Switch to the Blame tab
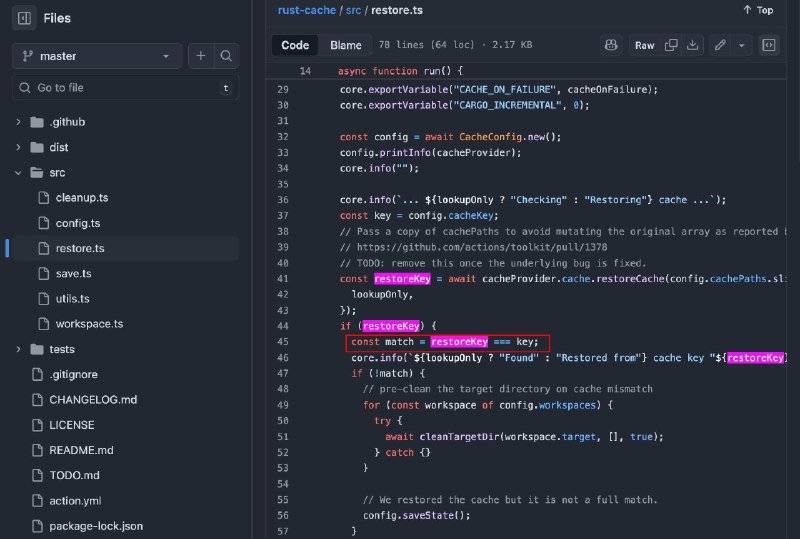This screenshot has height=539, width=800. pyautogui.click(x=346, y=45)
